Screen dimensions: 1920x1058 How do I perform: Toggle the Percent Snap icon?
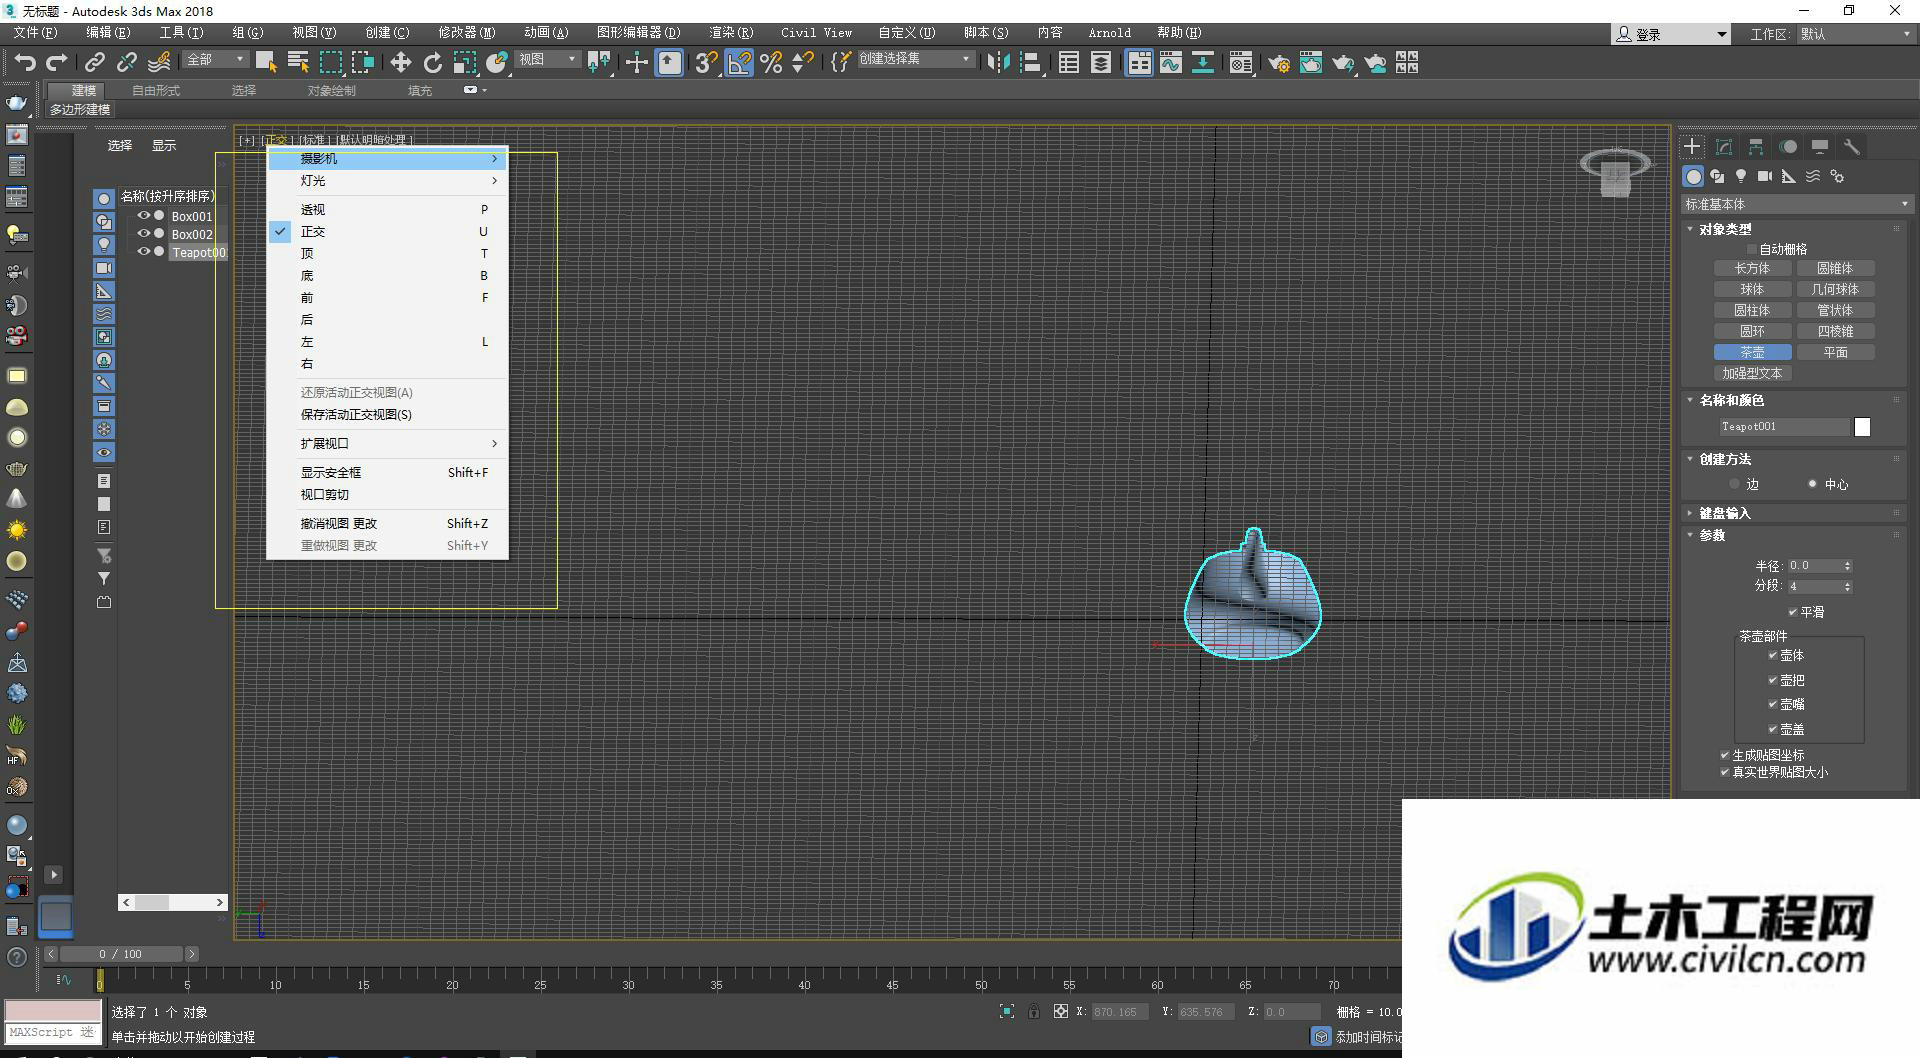pyautogui.click(x=771, y=63)
